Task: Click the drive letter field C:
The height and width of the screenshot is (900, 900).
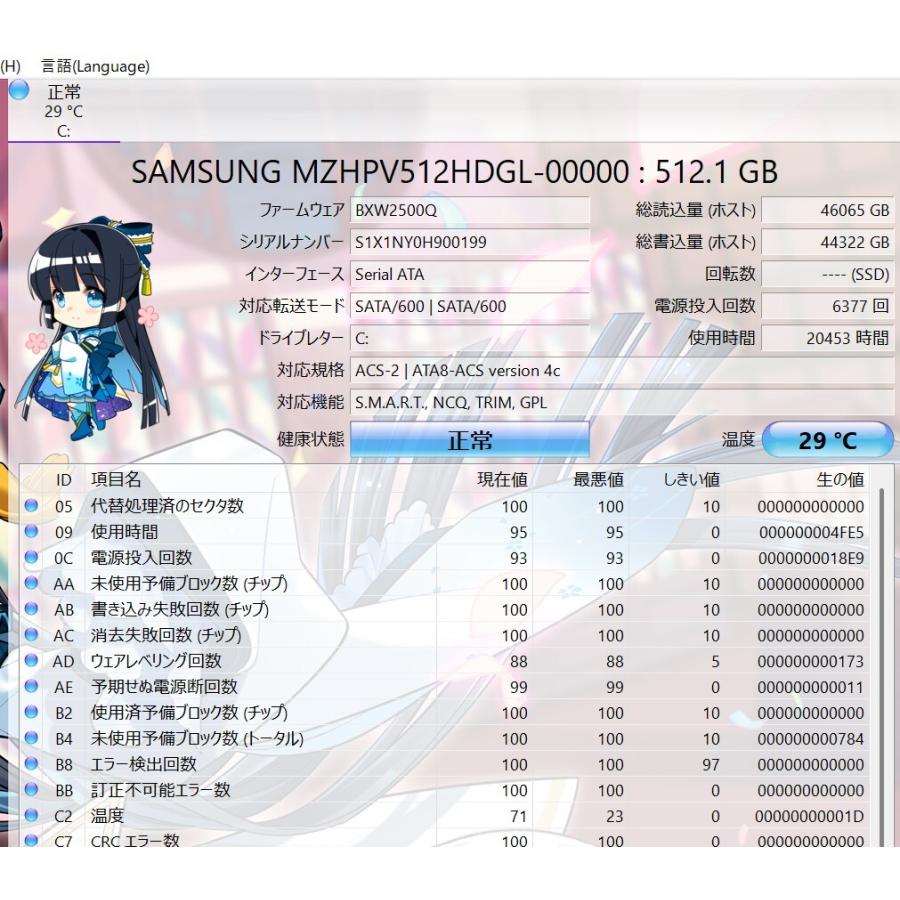Action: point(470,338)
